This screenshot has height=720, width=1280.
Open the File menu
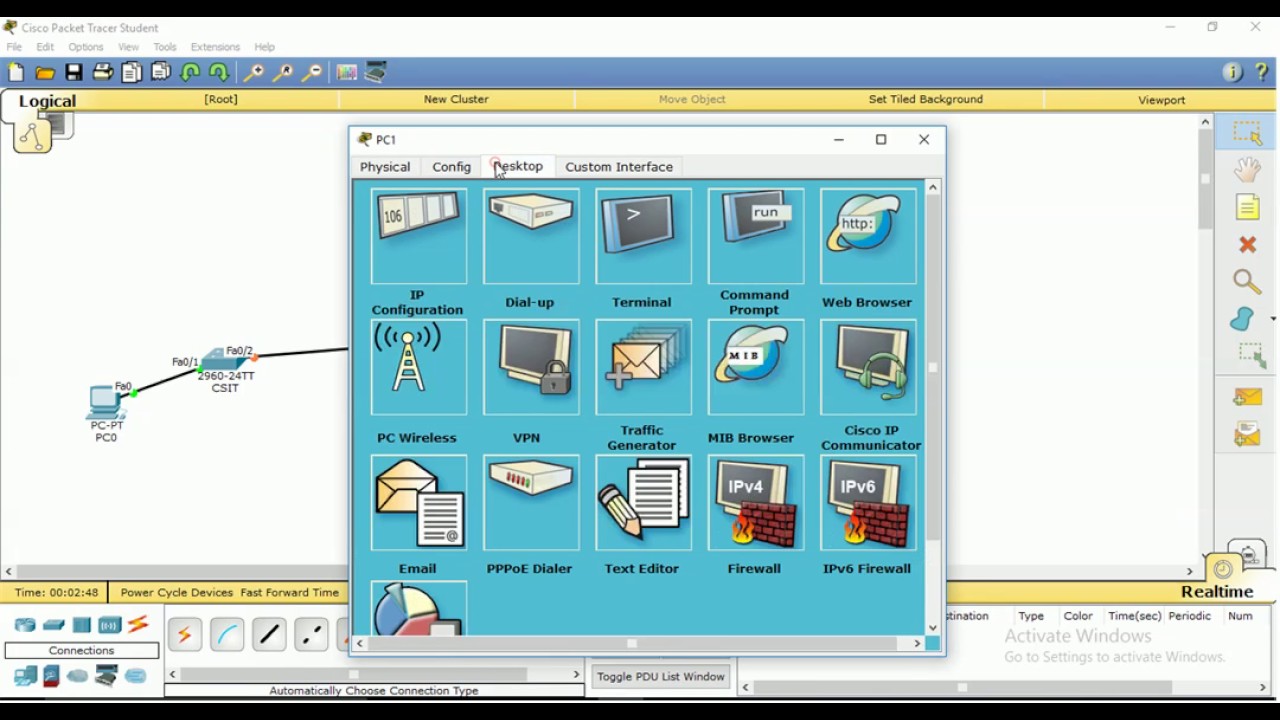(x=14, y=47)
